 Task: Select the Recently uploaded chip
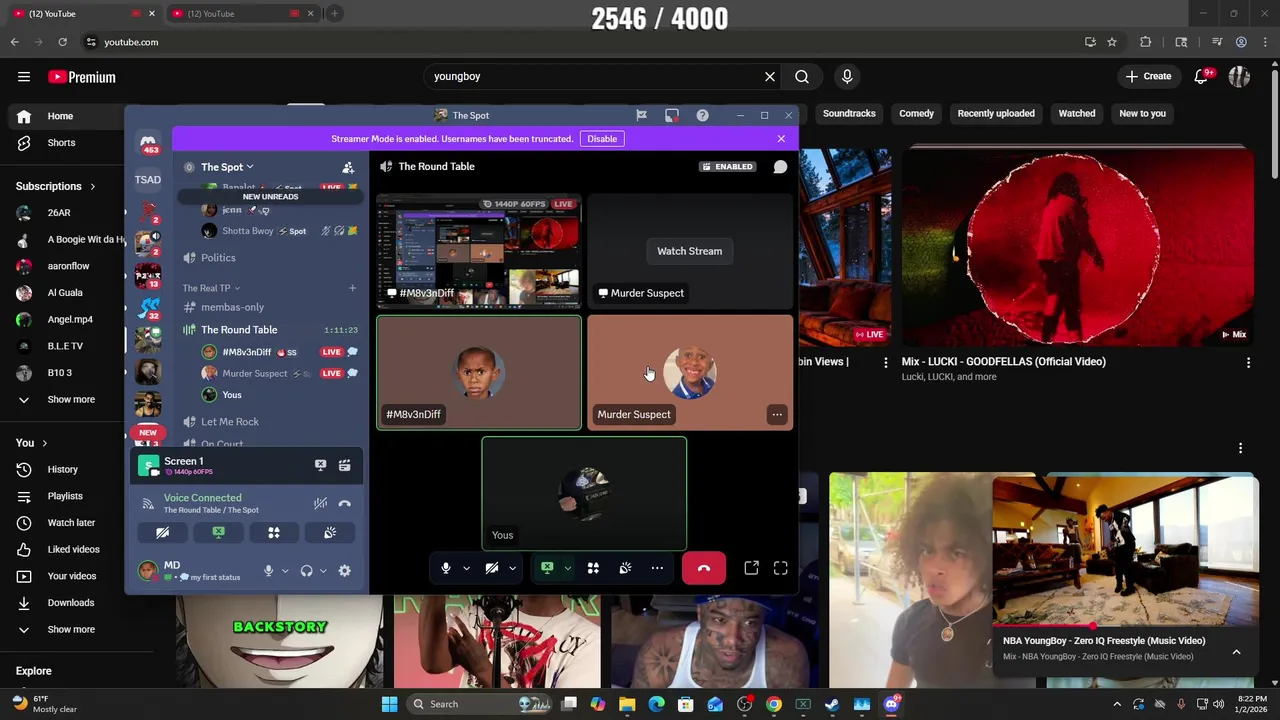(996, 113)
